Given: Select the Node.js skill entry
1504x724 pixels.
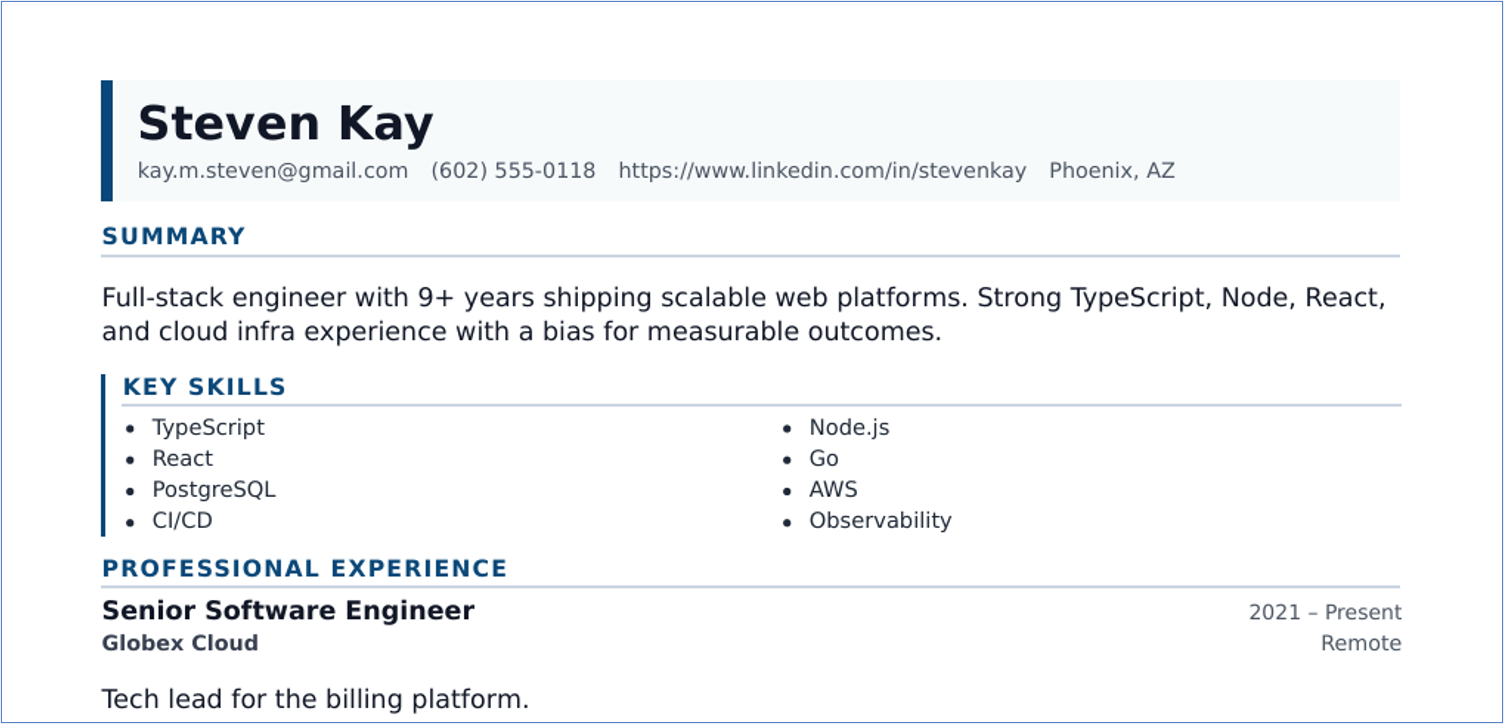Looking at the screenshot, I should 849,428.
